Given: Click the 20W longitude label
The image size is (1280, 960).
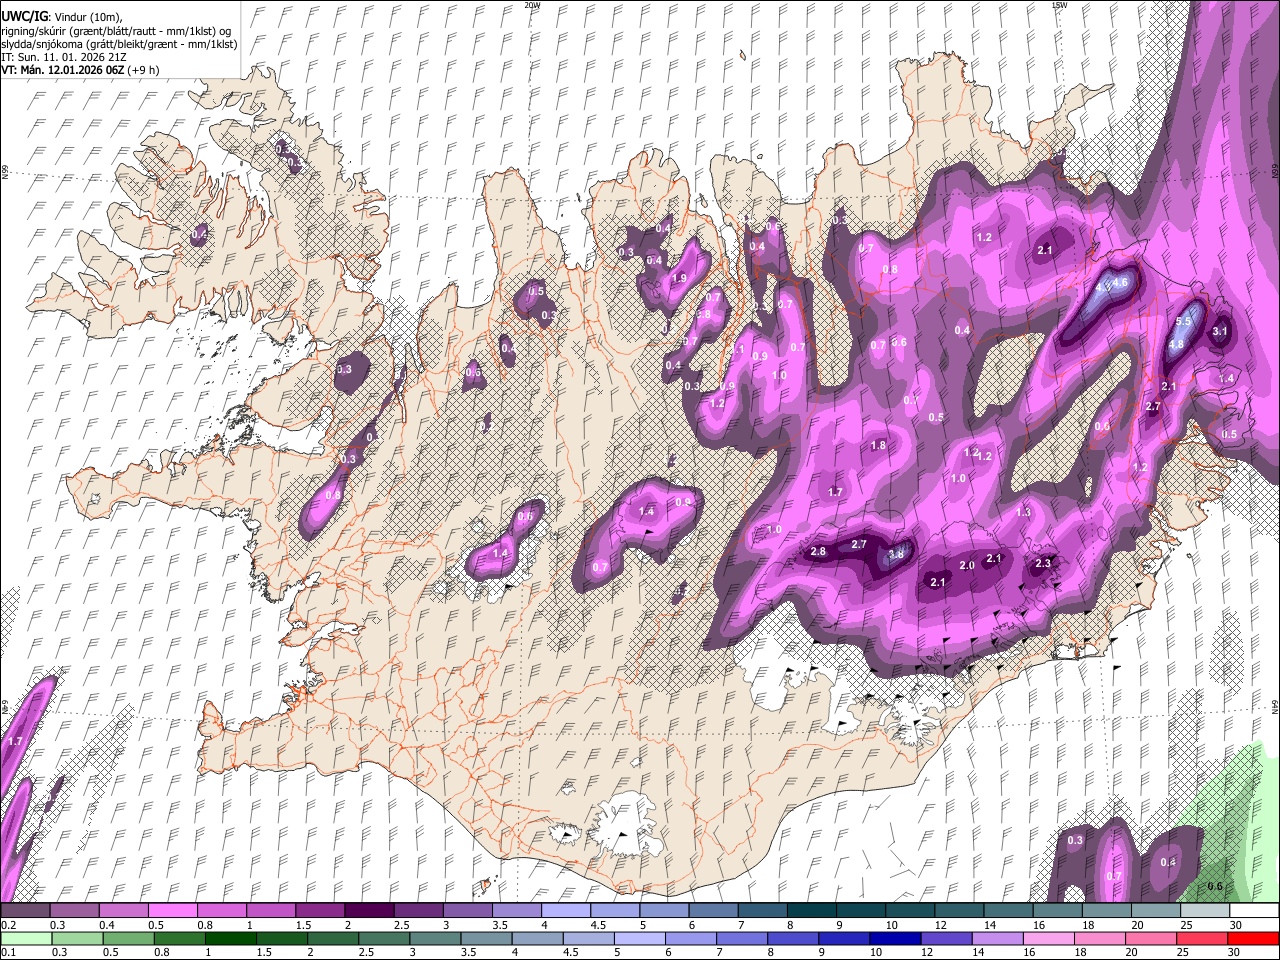Looking at the screenshot, I should coord(532,5).
